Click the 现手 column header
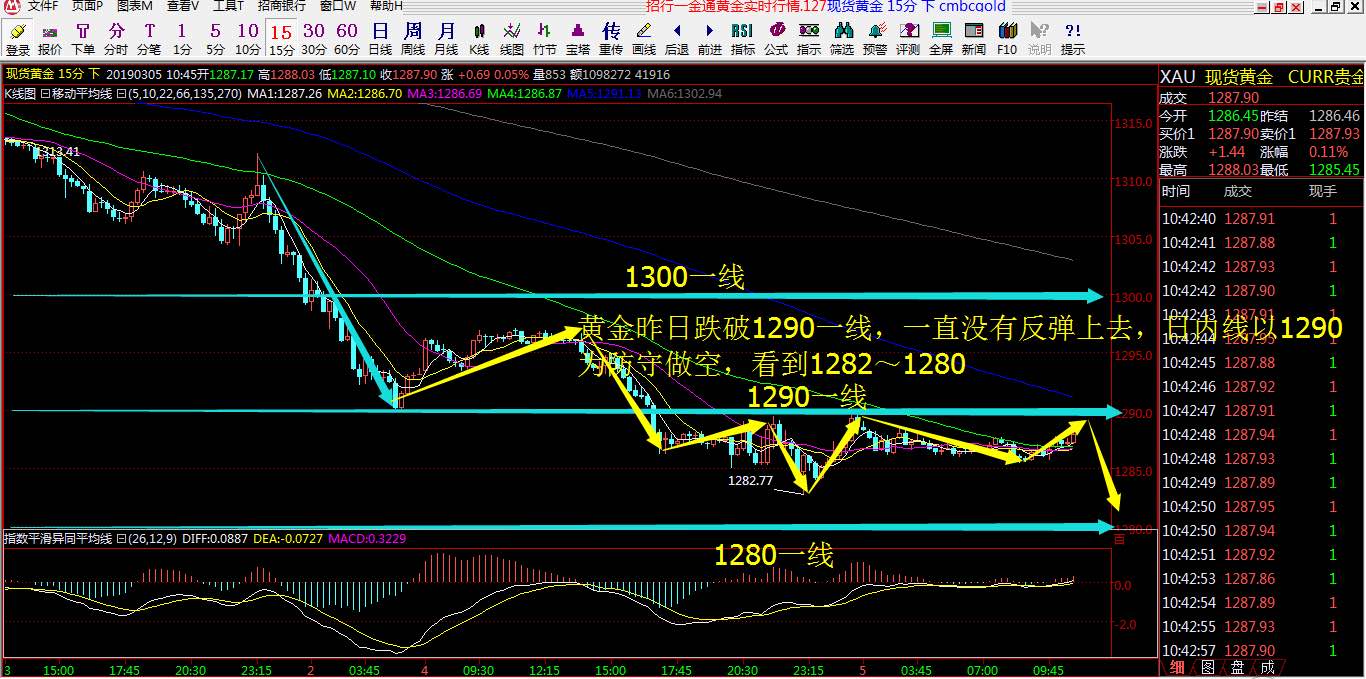This screenshot has width=1366, height=679. tap(1322, 191)
